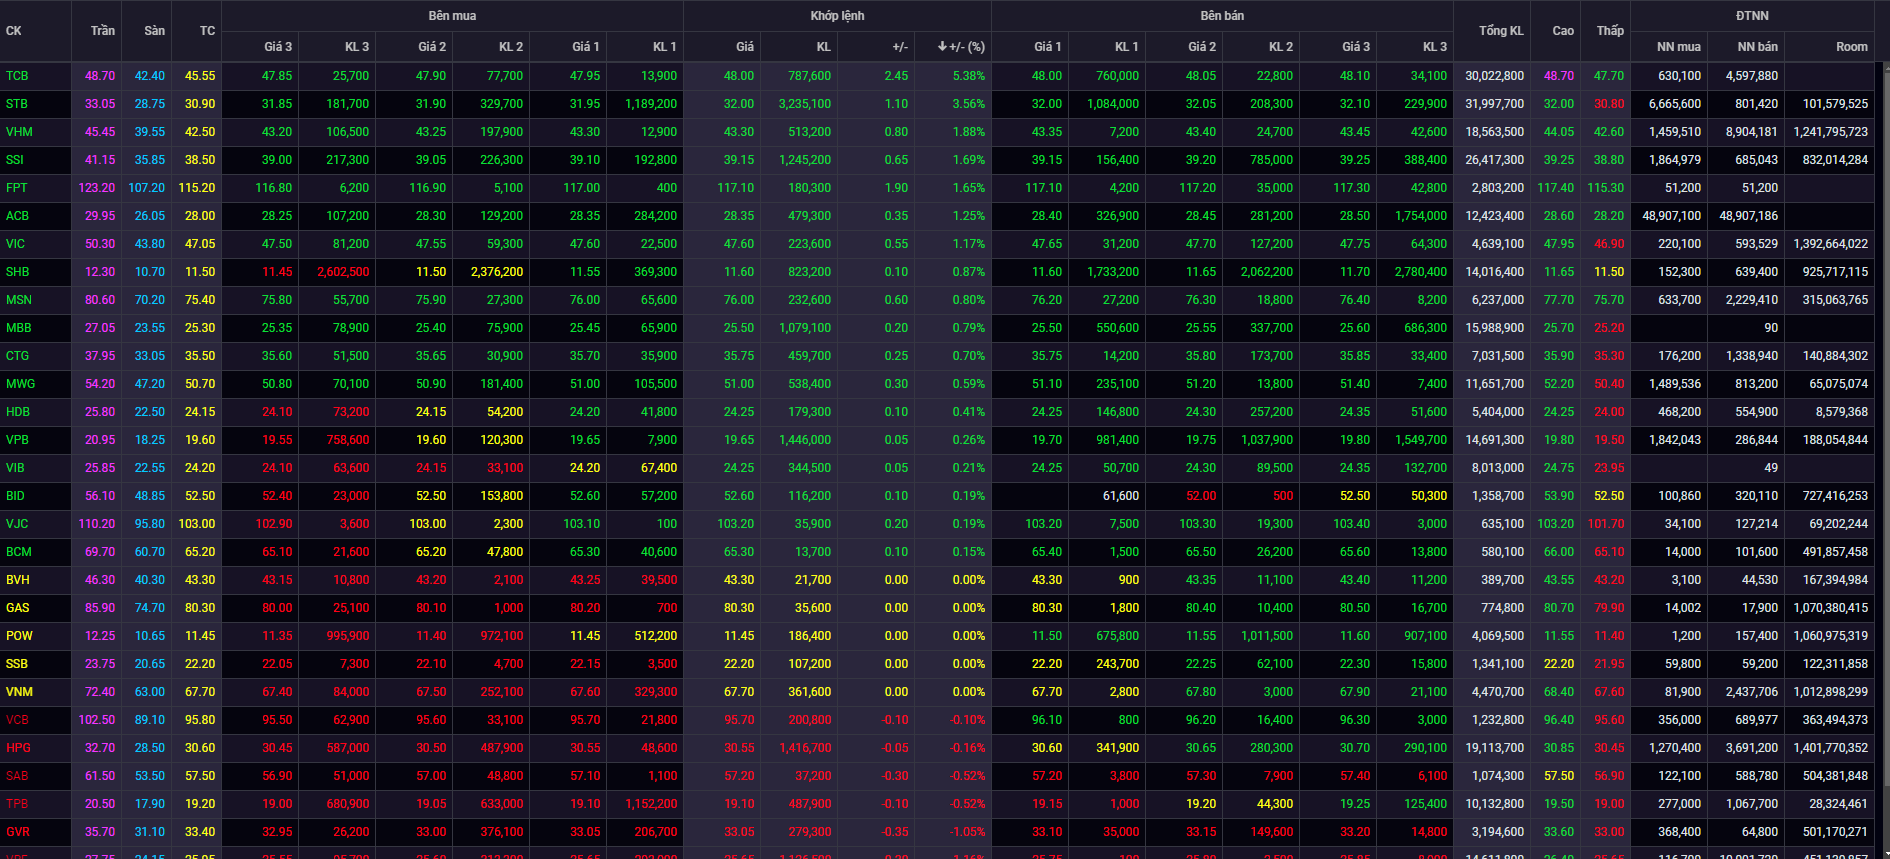
Task: Open the SSB ticker symbol
Action: pos(17,664)
